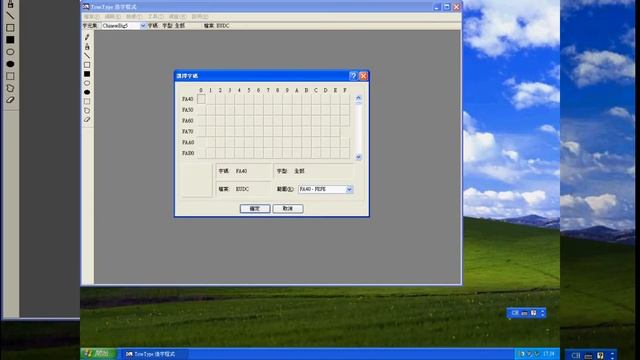Click the code grid scroll-up arrow
This screenshot has height=360, width=640.
[358, 98]
